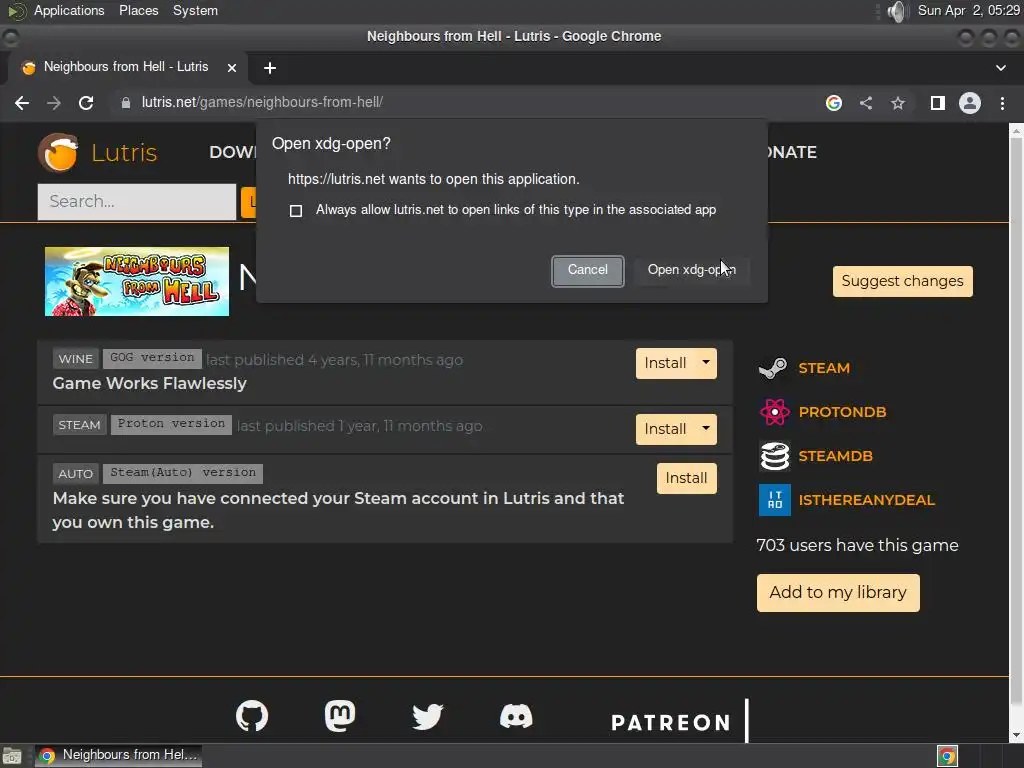Tick Always allow lutris.net checkbox
The height and width of the screenshot is (768, 1024).
[x=296, y=211]
